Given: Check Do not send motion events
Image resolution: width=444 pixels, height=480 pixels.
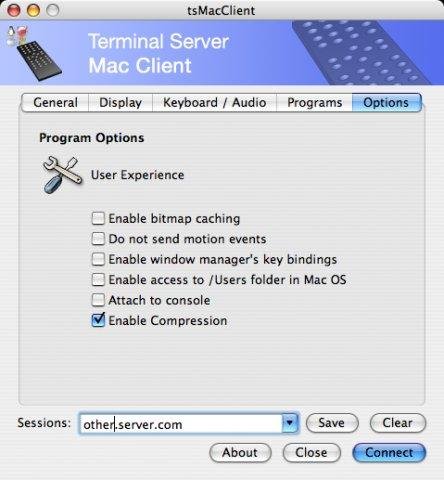Looking at the screenshot, I should coord(98,239).
